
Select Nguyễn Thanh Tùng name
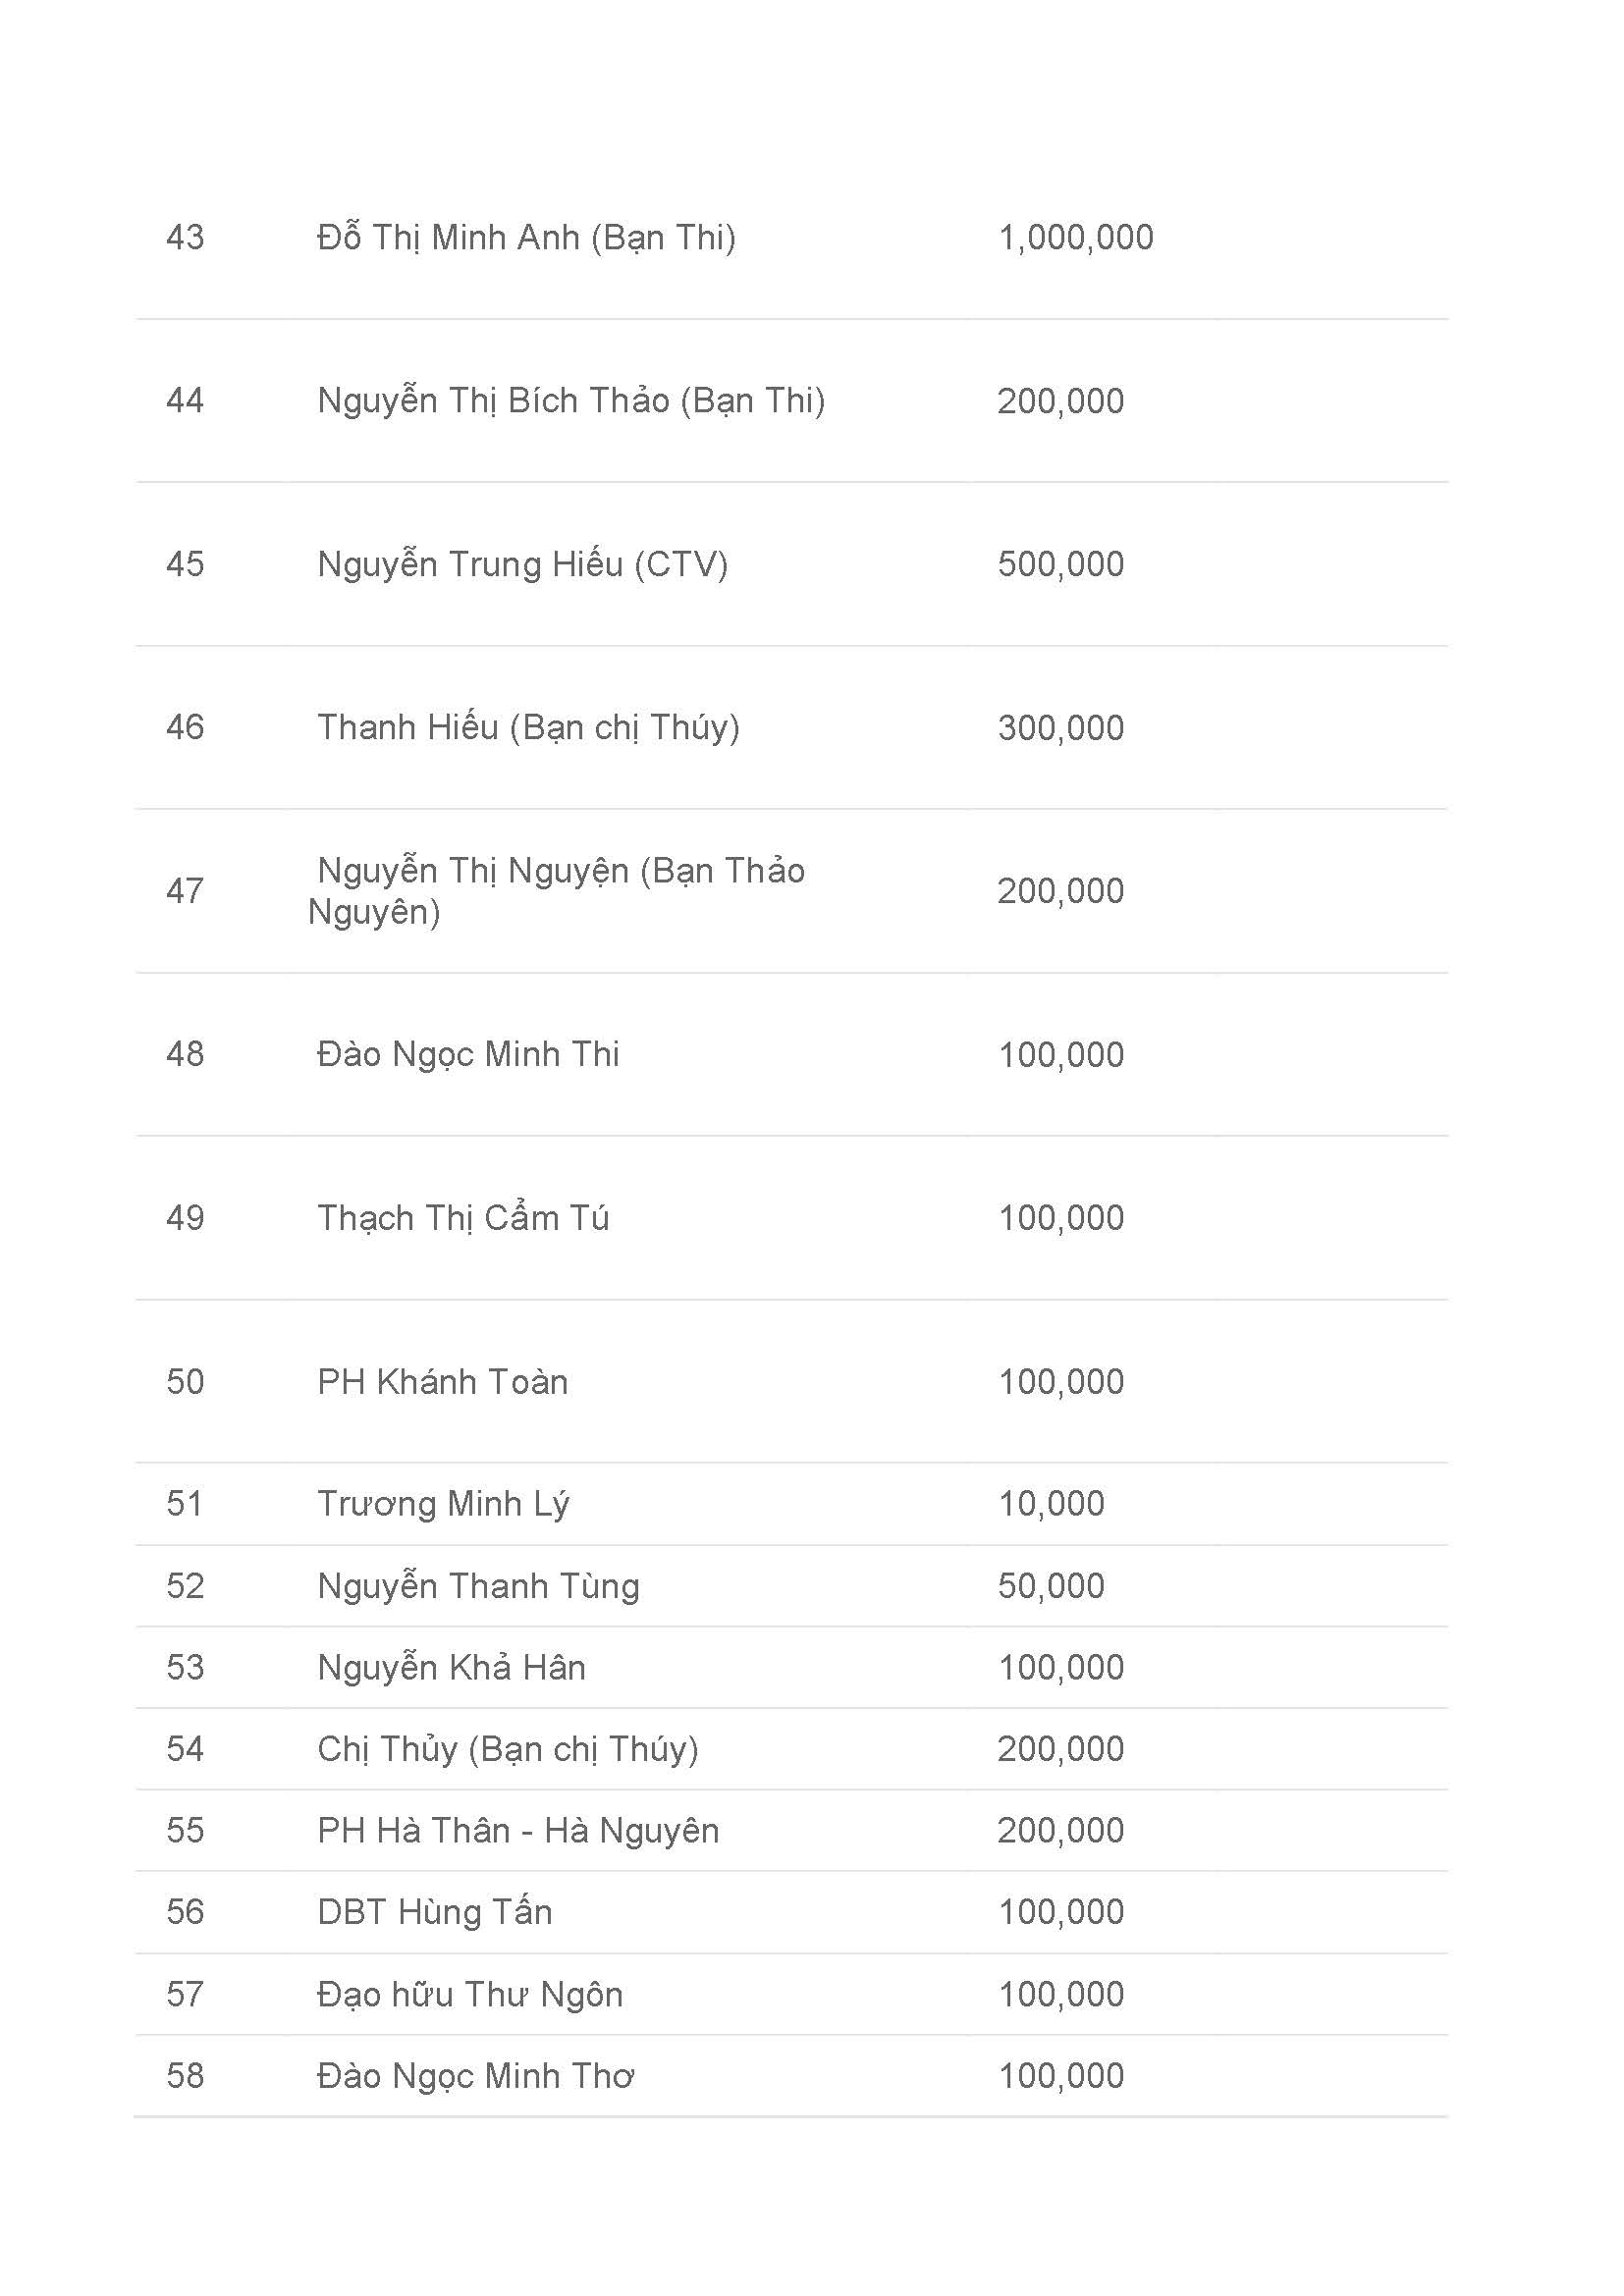[478, 1586]
